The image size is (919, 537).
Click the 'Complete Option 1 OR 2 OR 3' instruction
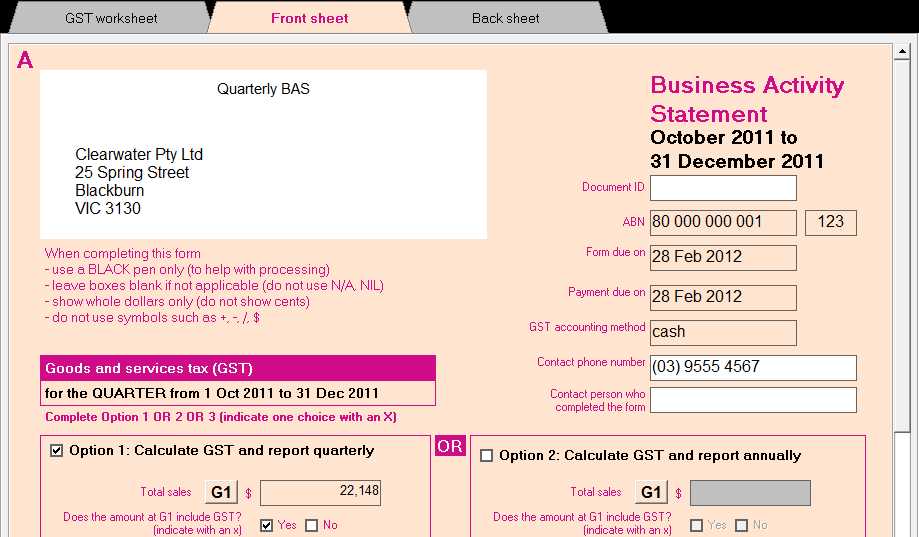220,417
